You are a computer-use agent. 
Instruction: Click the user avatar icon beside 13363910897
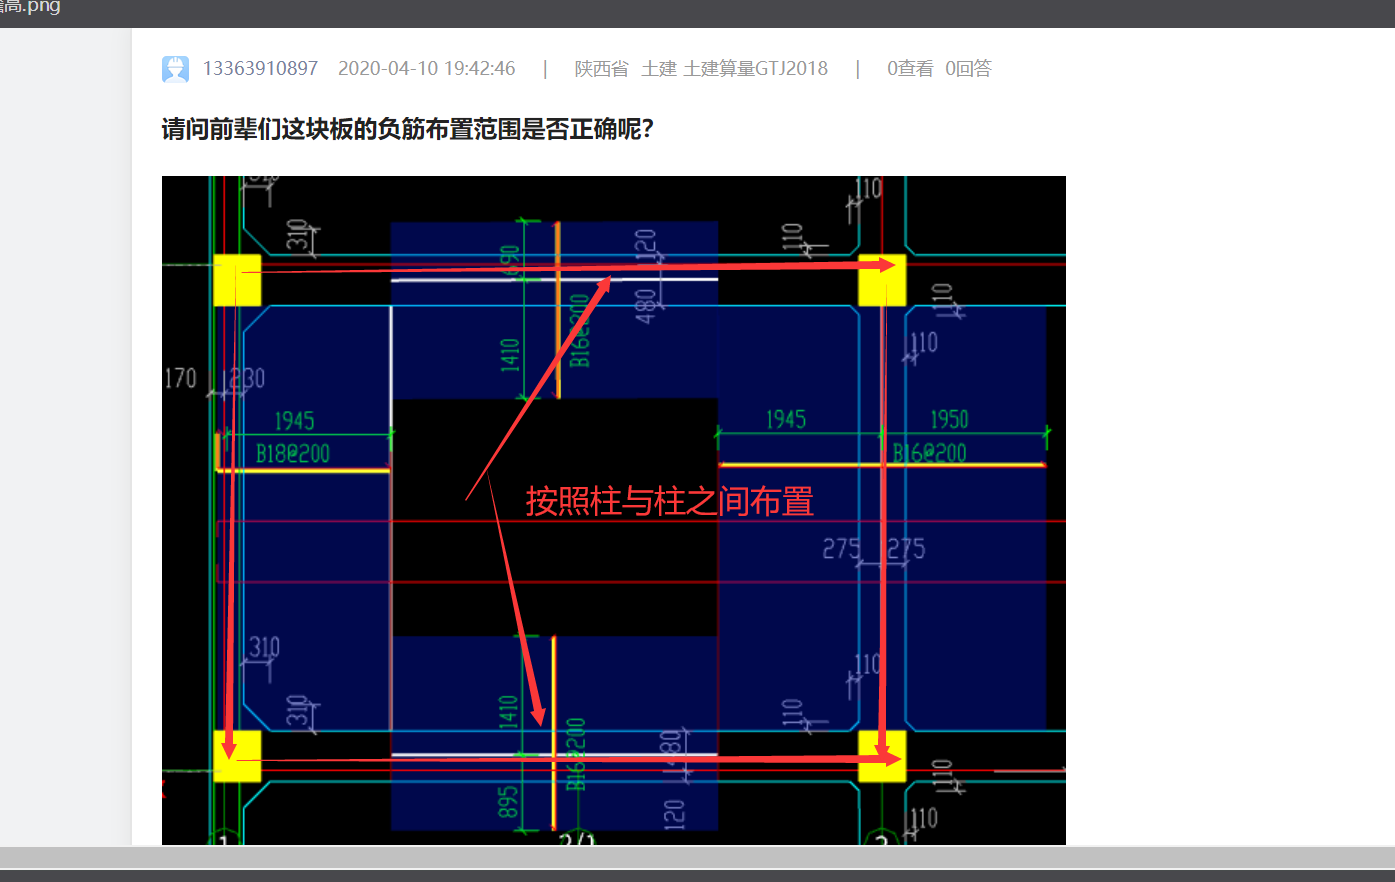[175, 69]
